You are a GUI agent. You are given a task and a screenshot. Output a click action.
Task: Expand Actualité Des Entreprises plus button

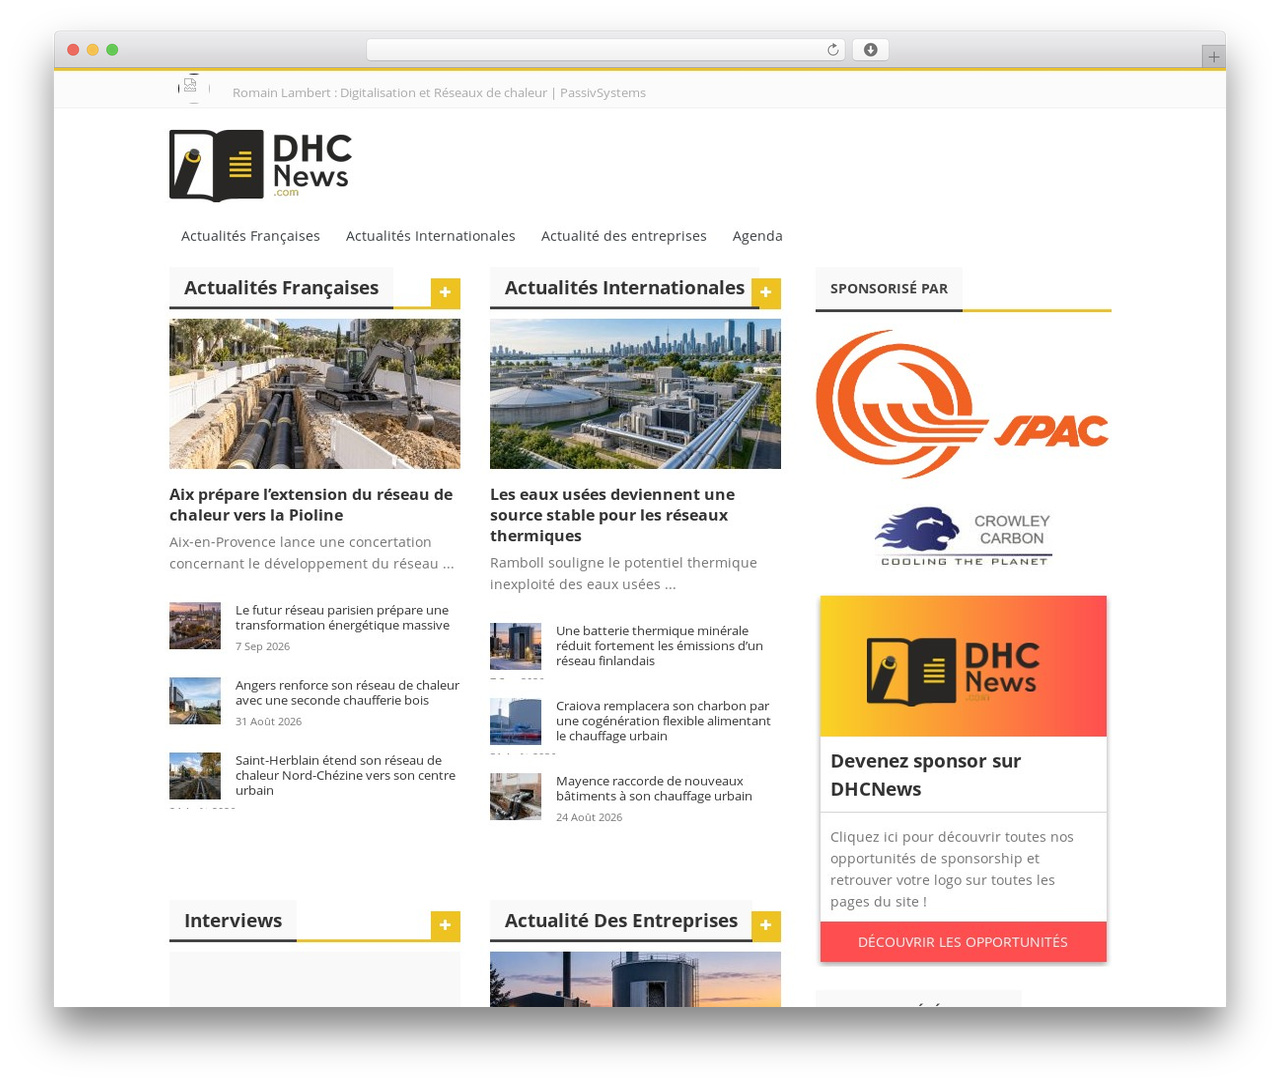[765, 925]
